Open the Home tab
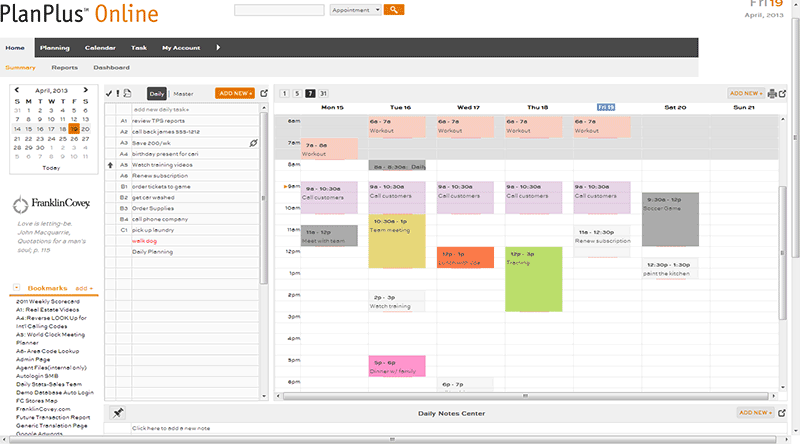Image resolution: width=800 pixels, height=444 pixels. coord(15,47)
